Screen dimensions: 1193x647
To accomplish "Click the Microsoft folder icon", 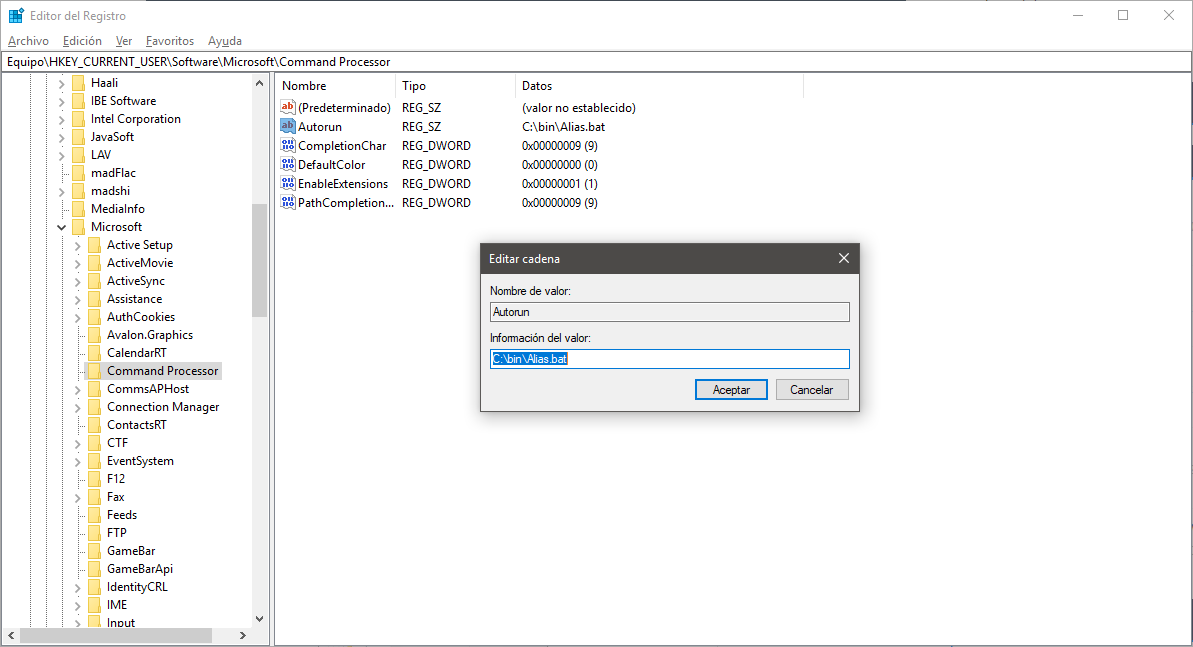I will pos(78,227).
